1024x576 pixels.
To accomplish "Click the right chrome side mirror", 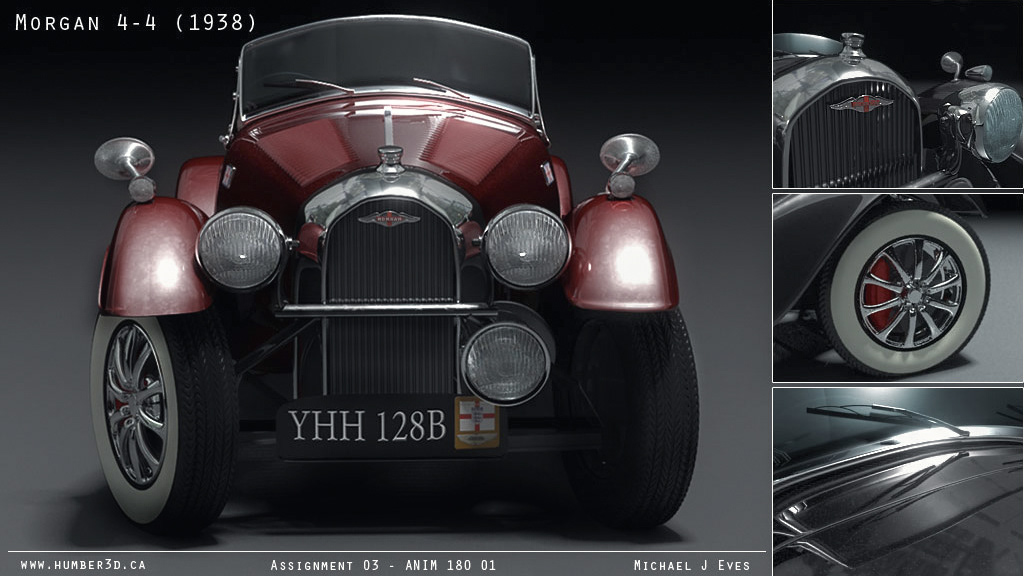I will [628, 164].
